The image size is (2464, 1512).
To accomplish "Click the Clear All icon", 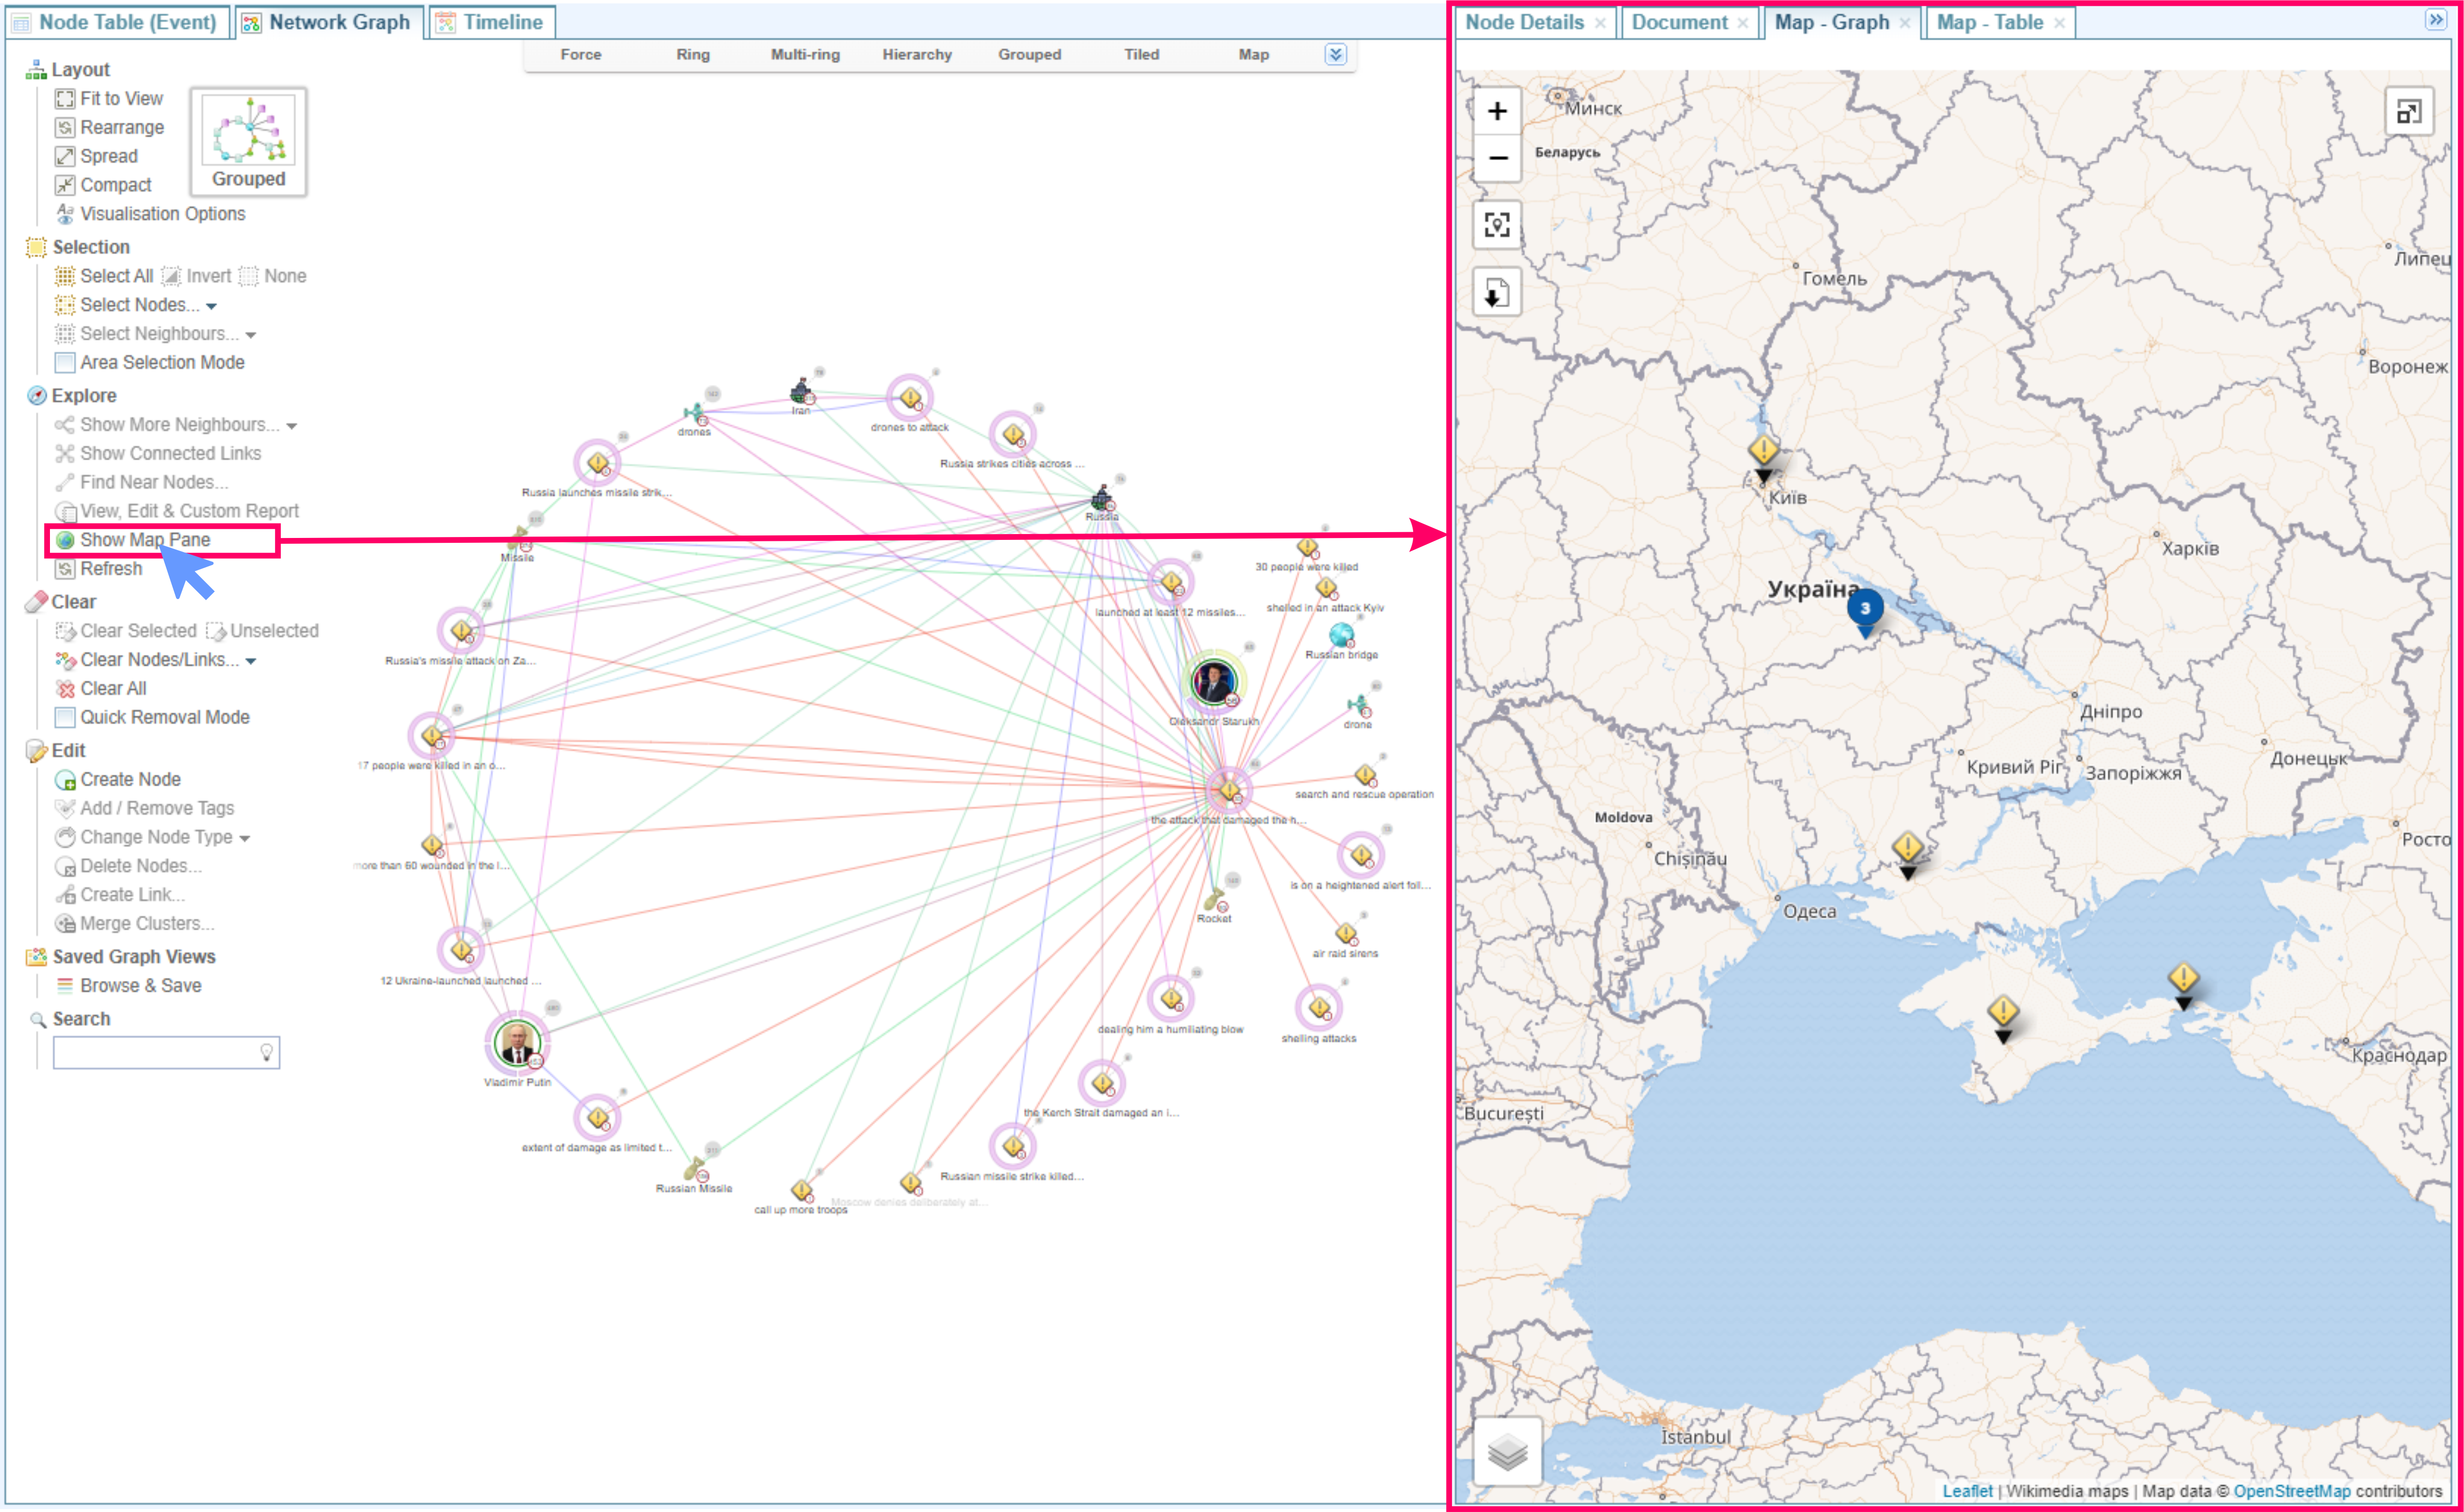I will [x=65, y=689].
